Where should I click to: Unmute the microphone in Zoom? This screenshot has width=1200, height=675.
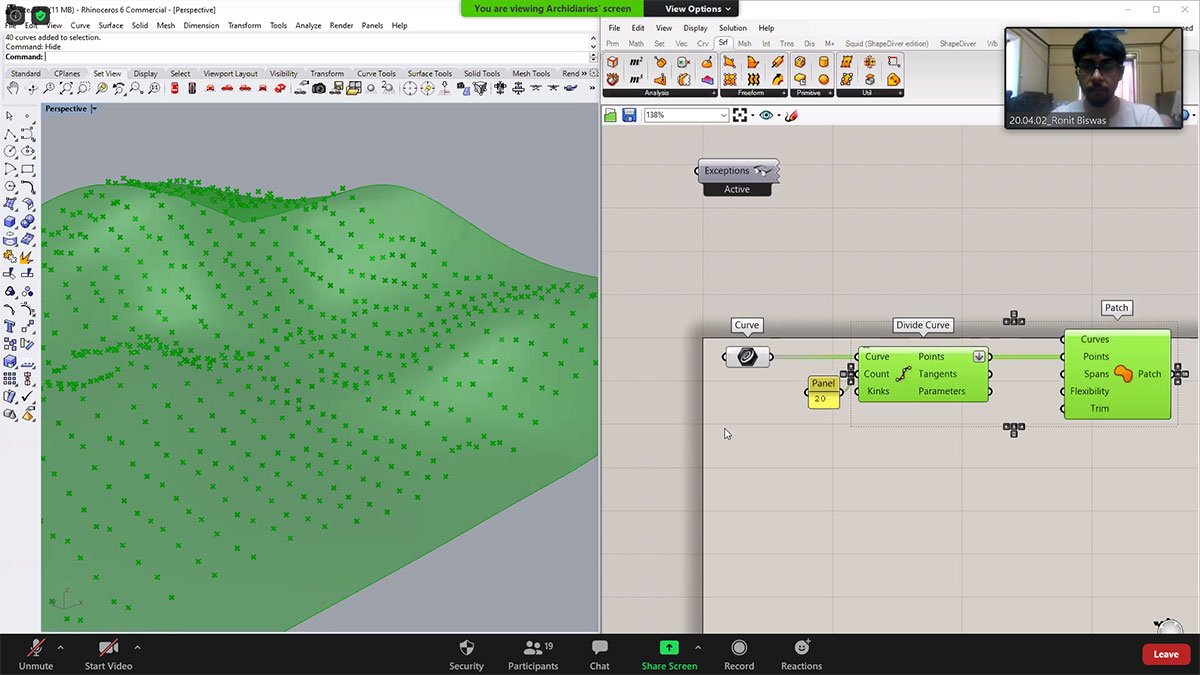36,654
